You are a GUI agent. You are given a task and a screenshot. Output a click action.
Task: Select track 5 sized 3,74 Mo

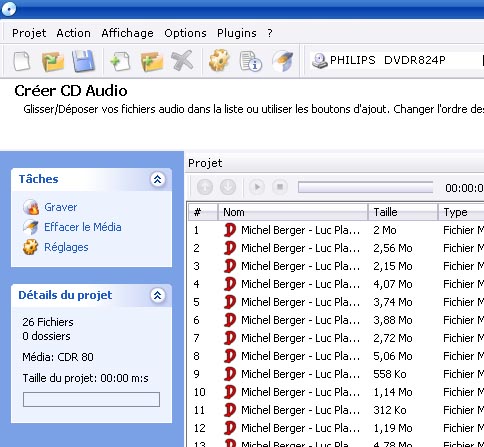tap(336, 302)
